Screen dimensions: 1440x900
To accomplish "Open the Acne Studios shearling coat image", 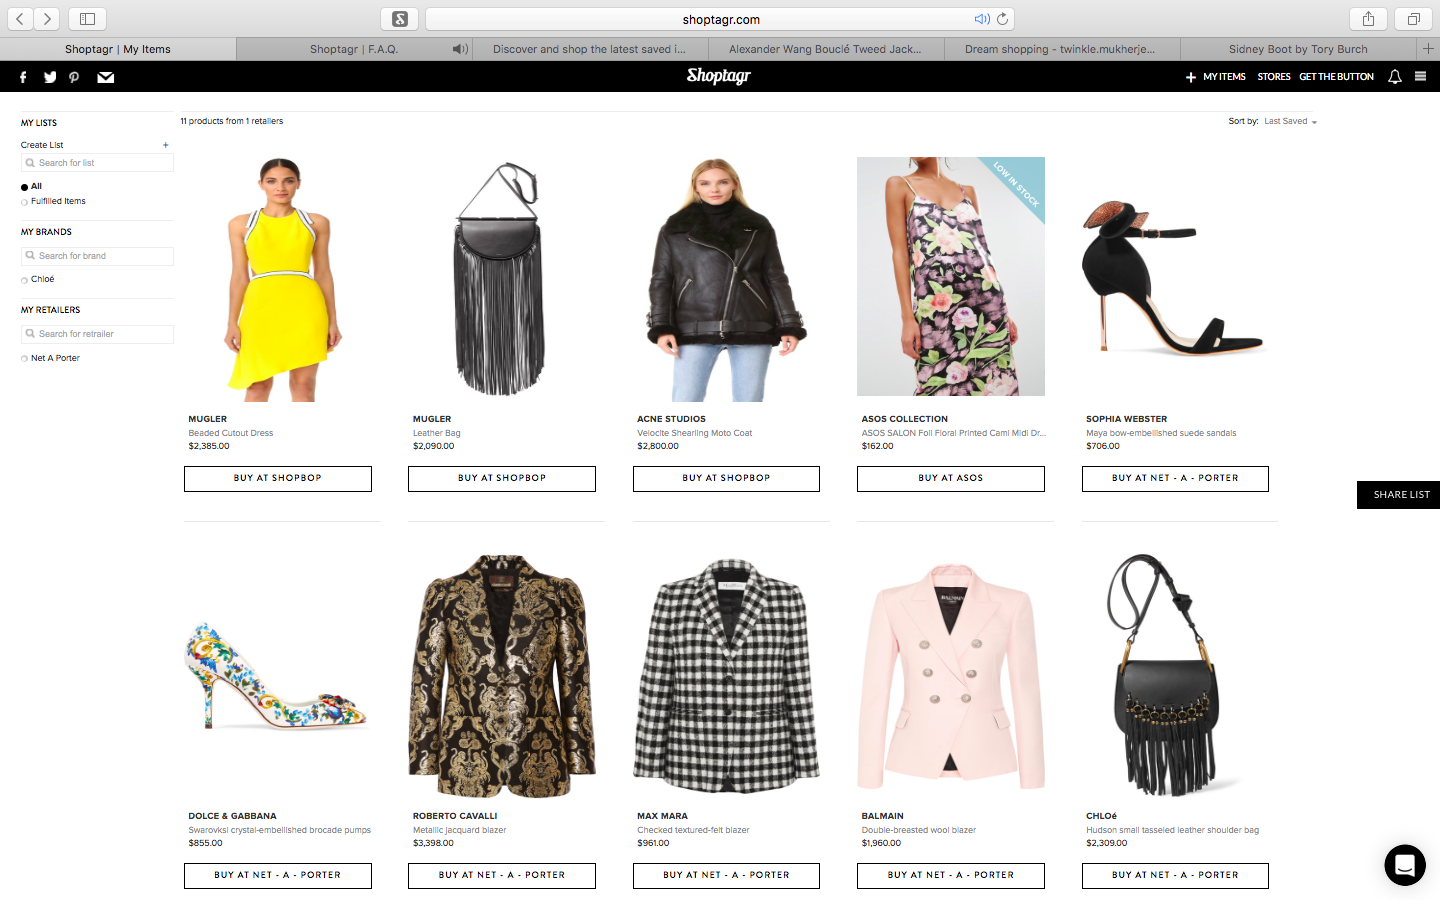I will point(726,279).
